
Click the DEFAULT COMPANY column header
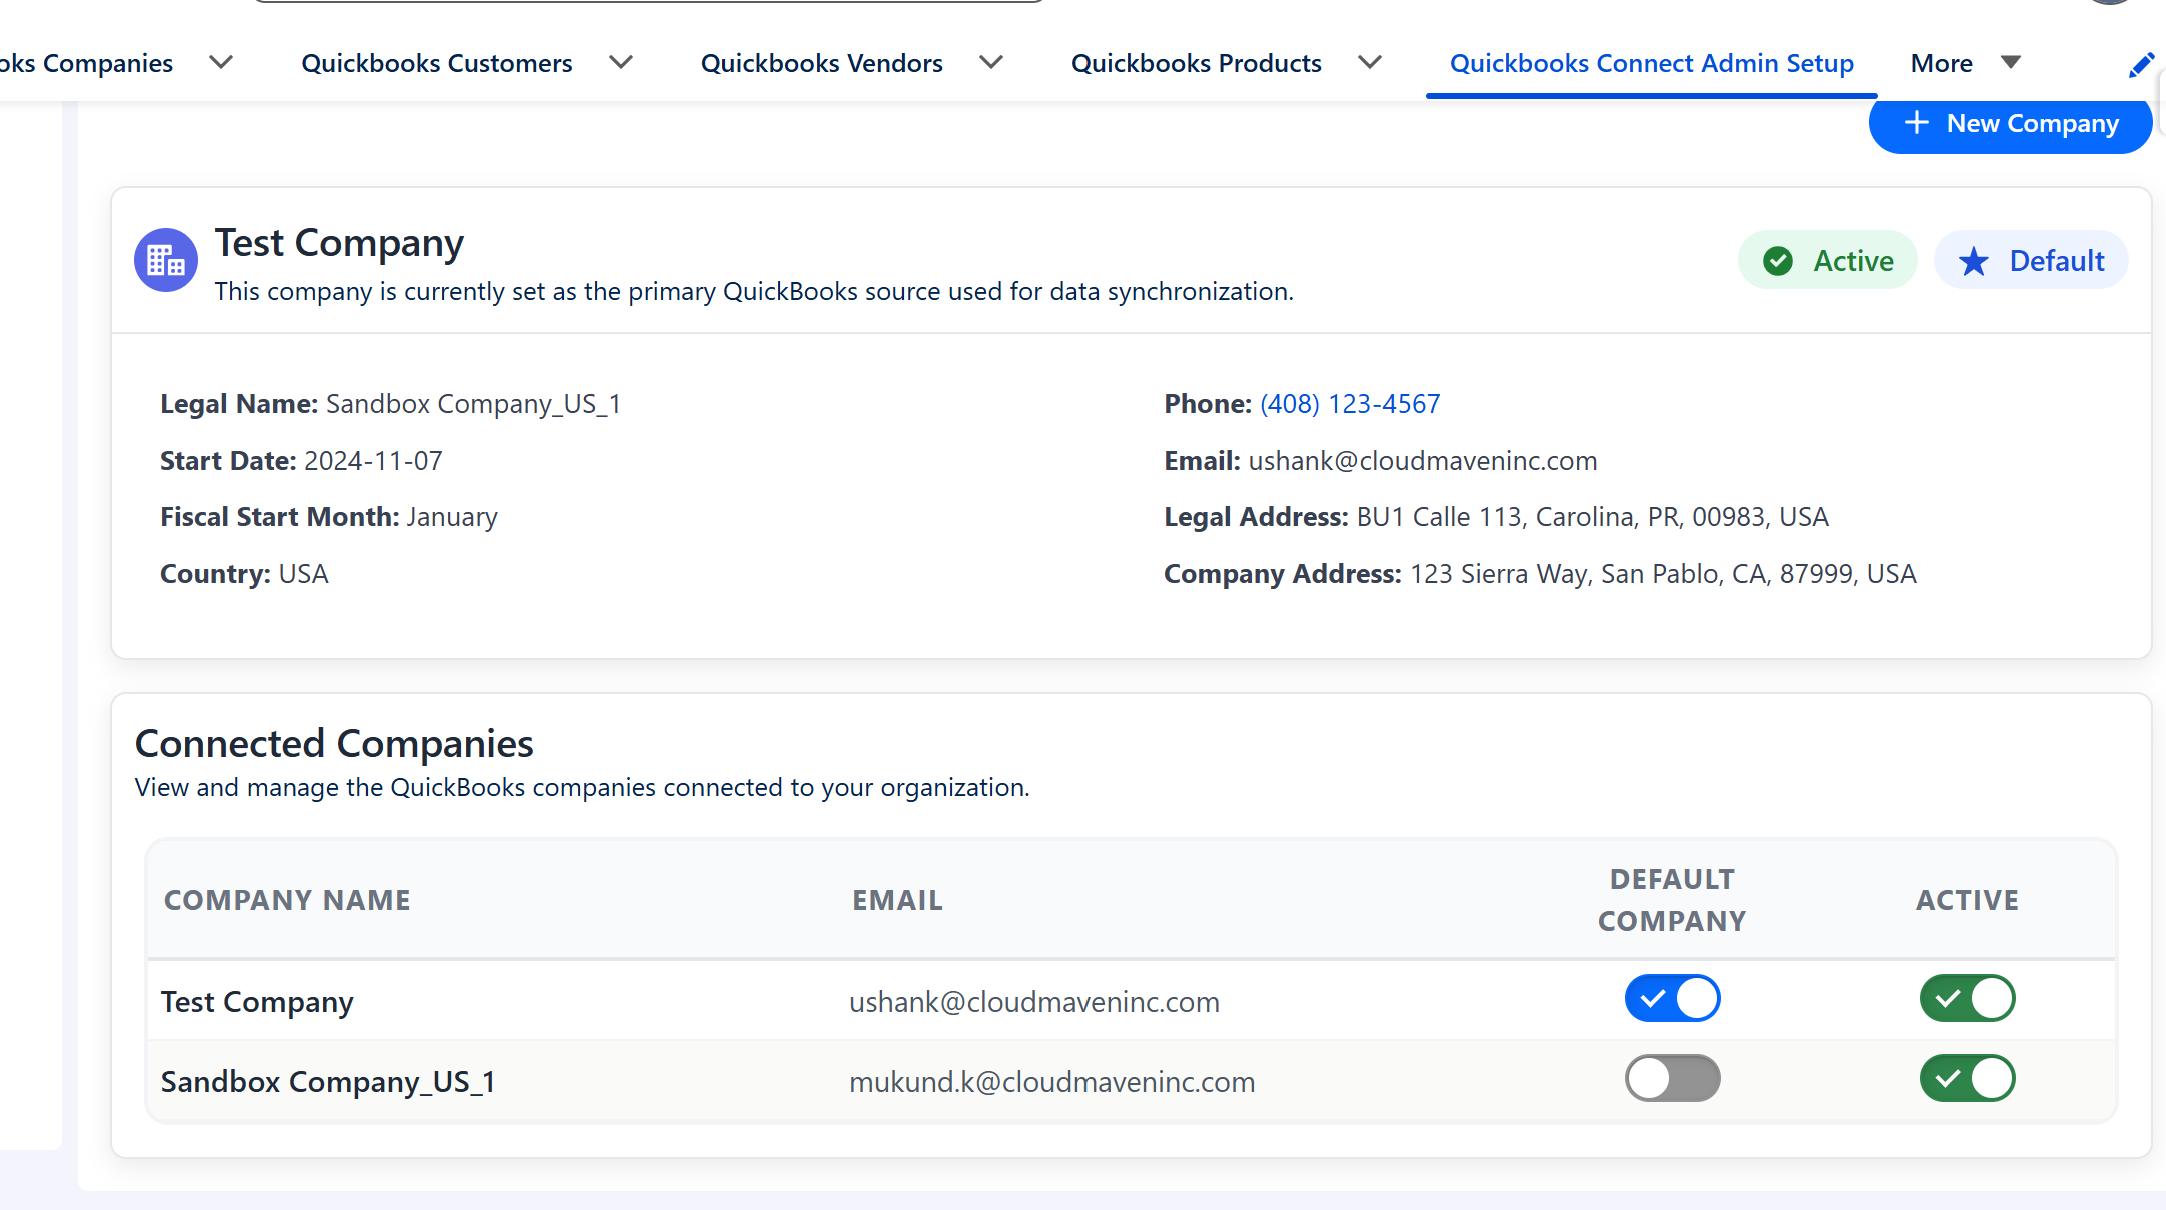(1672, 900)
